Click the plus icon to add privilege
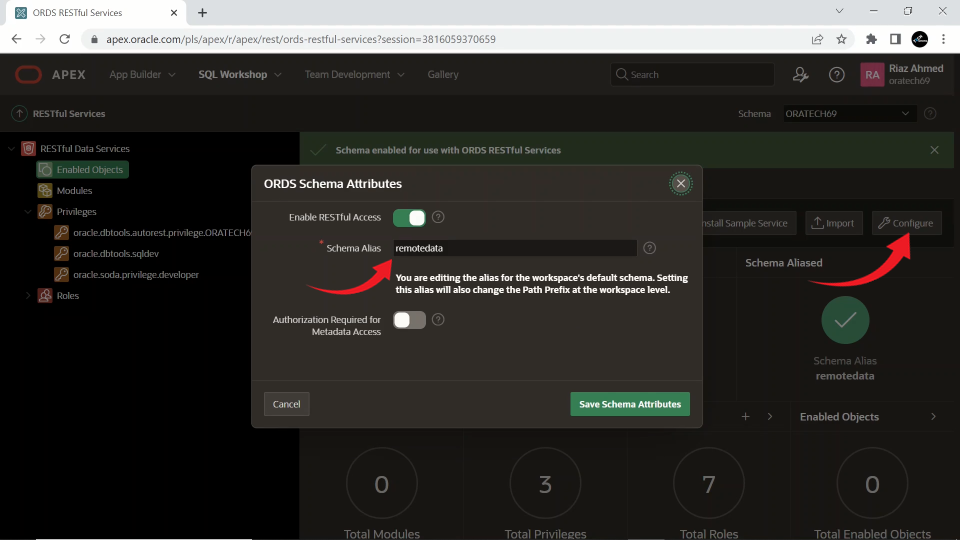Image resolution: width=960 pixels, height=540 pixels. (x=745, y=416)
